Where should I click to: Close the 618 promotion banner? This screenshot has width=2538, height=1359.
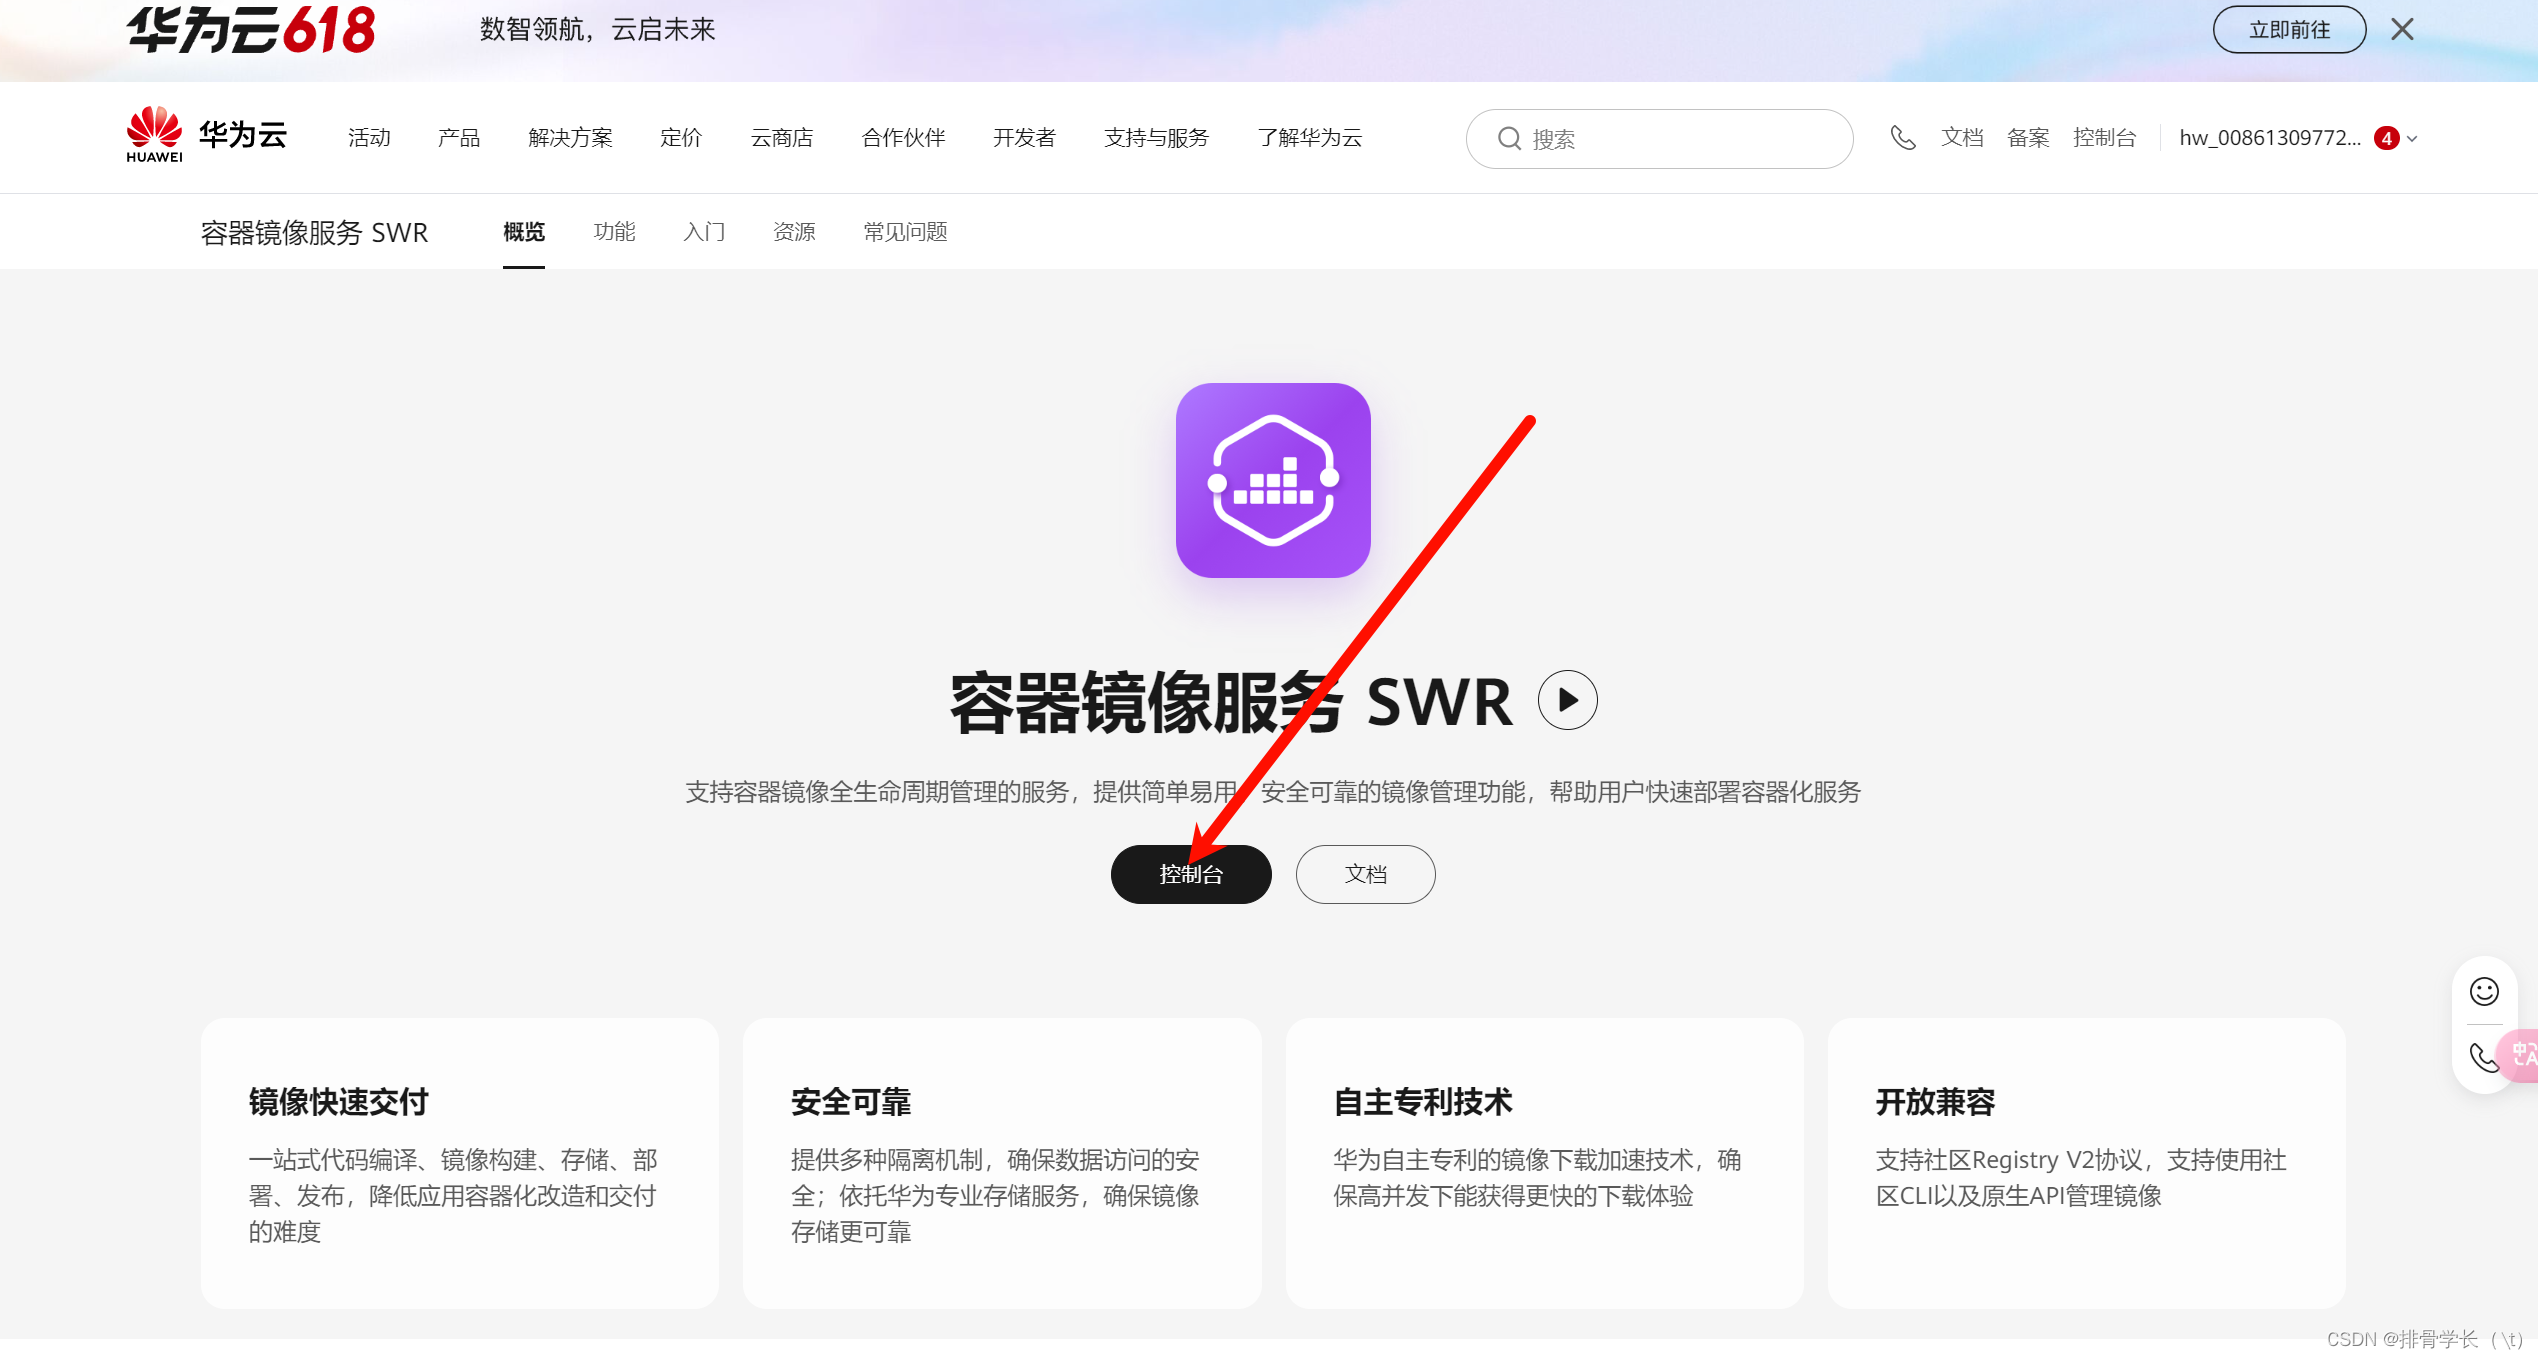[x=2402, y=29]
